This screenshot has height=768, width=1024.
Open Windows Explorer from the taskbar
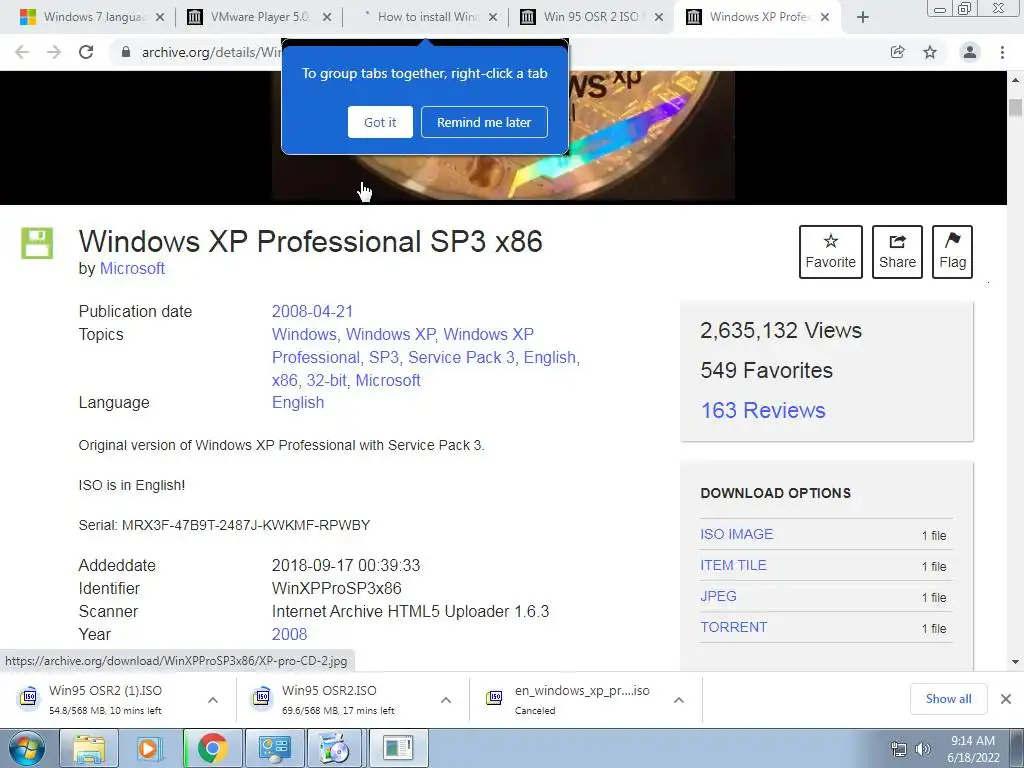(x=89, y=748)
